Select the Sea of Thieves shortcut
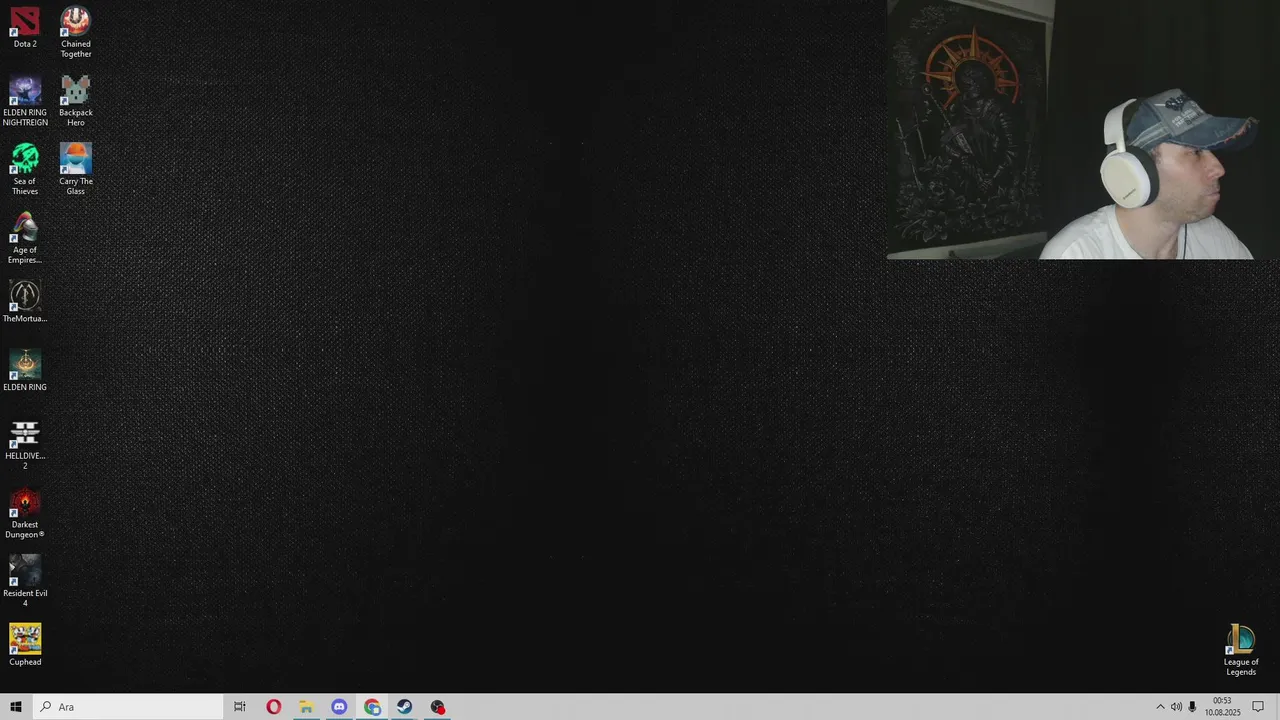1280x720 pixels. click(25, 169)
